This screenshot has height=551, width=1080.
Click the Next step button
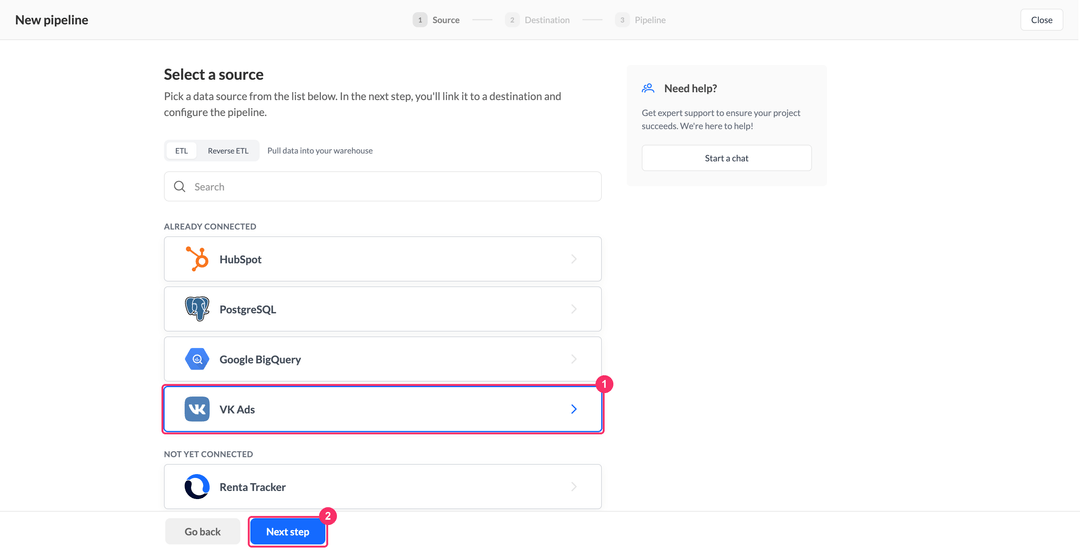coord(288,532)
